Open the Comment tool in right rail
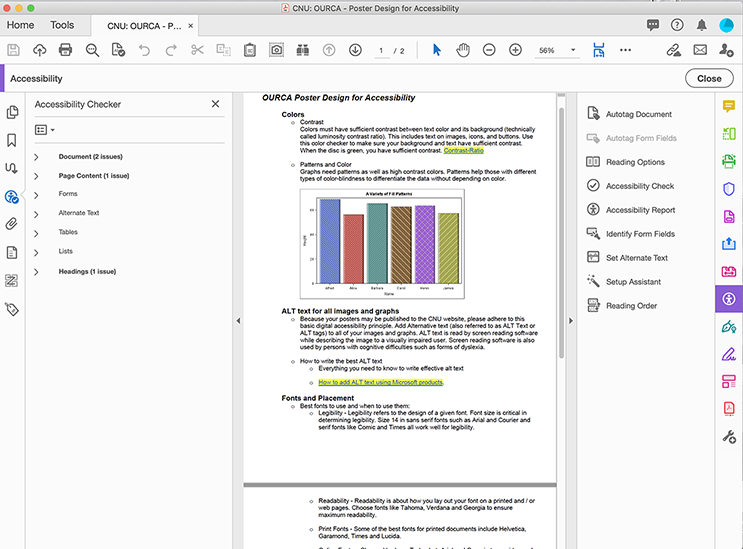The height and width of the screenshot is (549, 743). click(729, 106)
